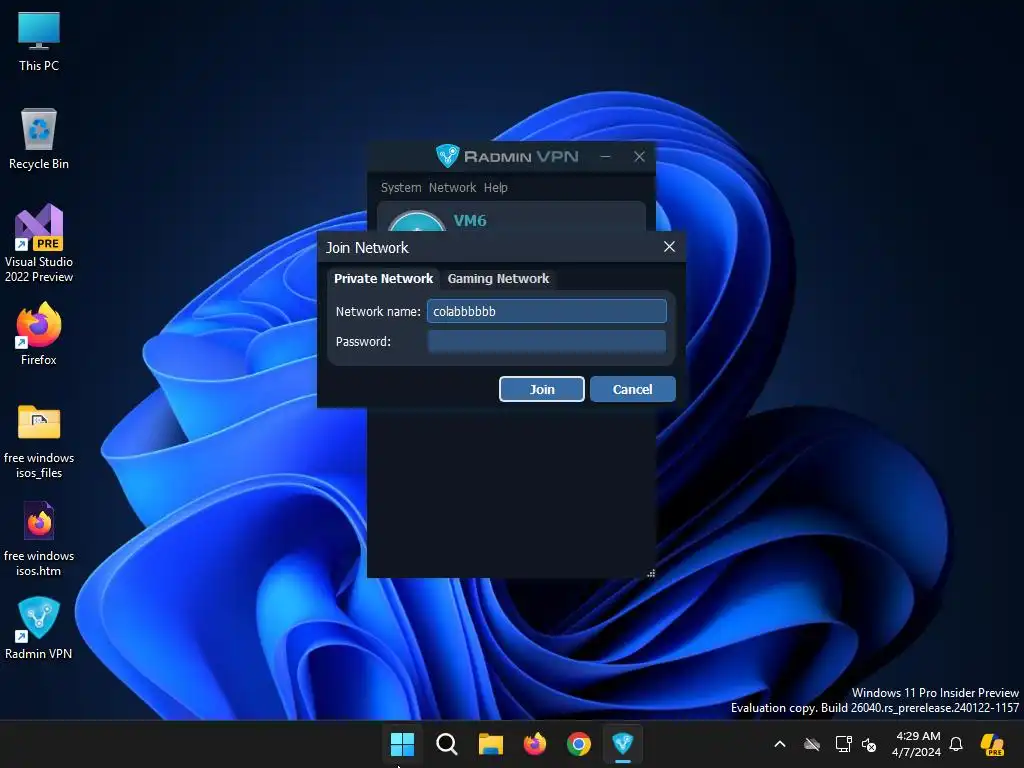Open network status tray icon
Image resolution: width=1024 pixels, height=768 pixels.
click(x=843, y=744)
